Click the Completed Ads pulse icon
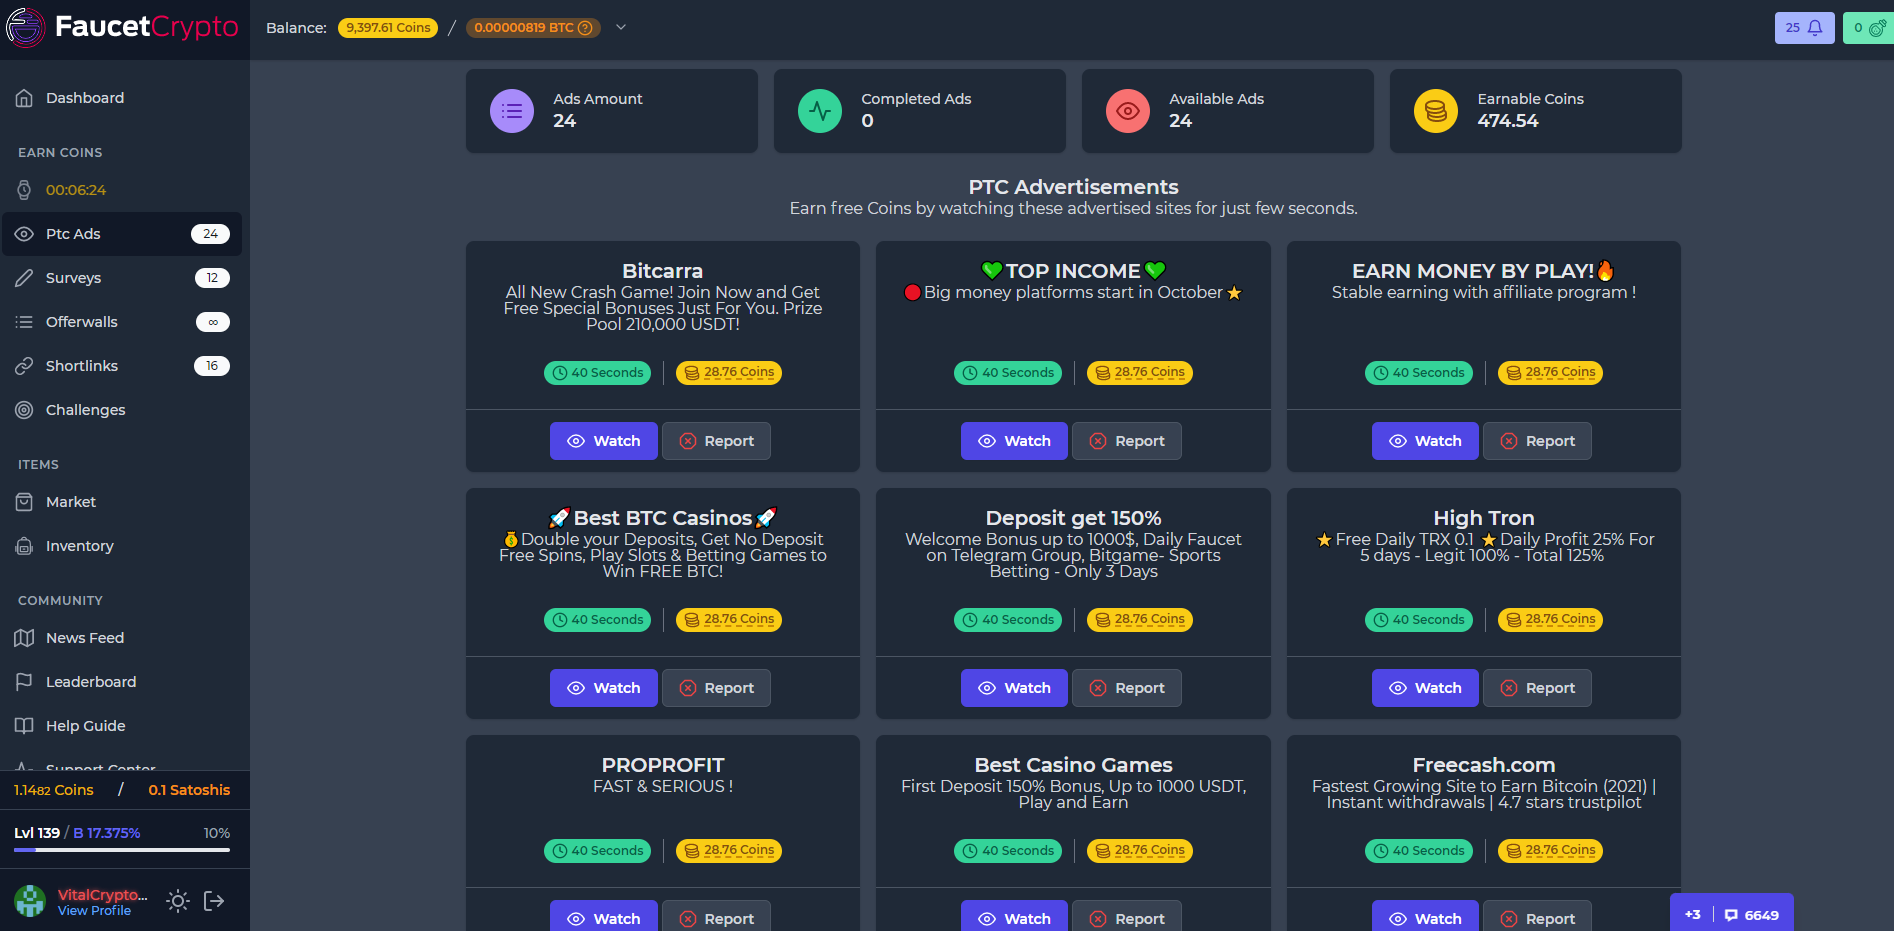The height and width of the screenshot is (931, 1894). tap(820, 111)
